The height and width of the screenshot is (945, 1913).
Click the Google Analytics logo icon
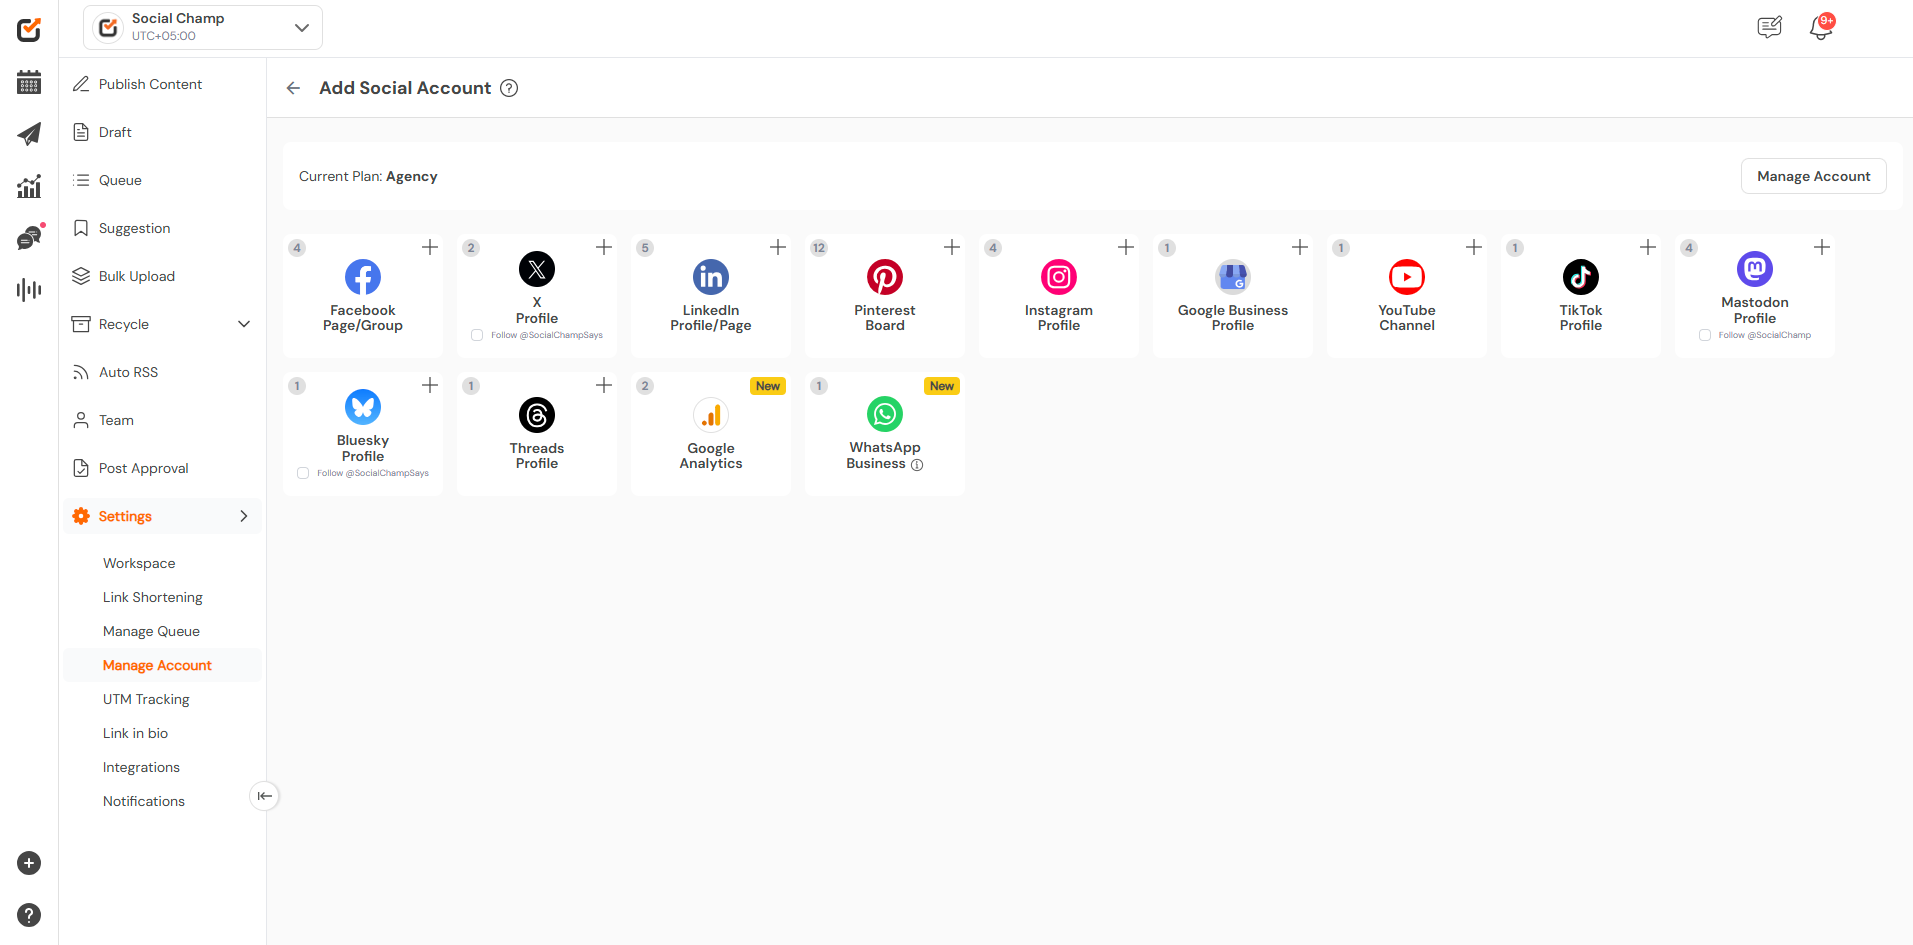711,415
